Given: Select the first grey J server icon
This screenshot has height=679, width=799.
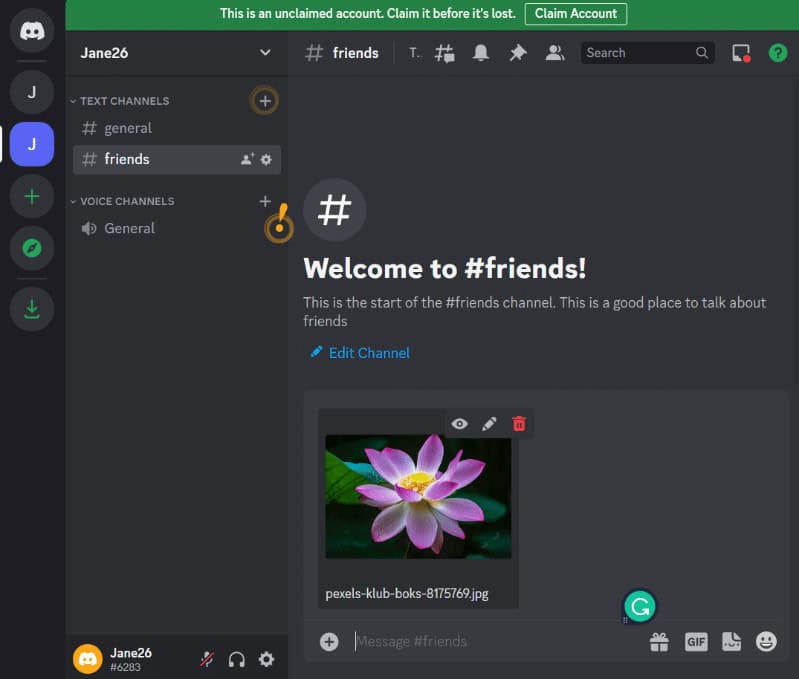Looking at the screenshot, I should 32,92.
